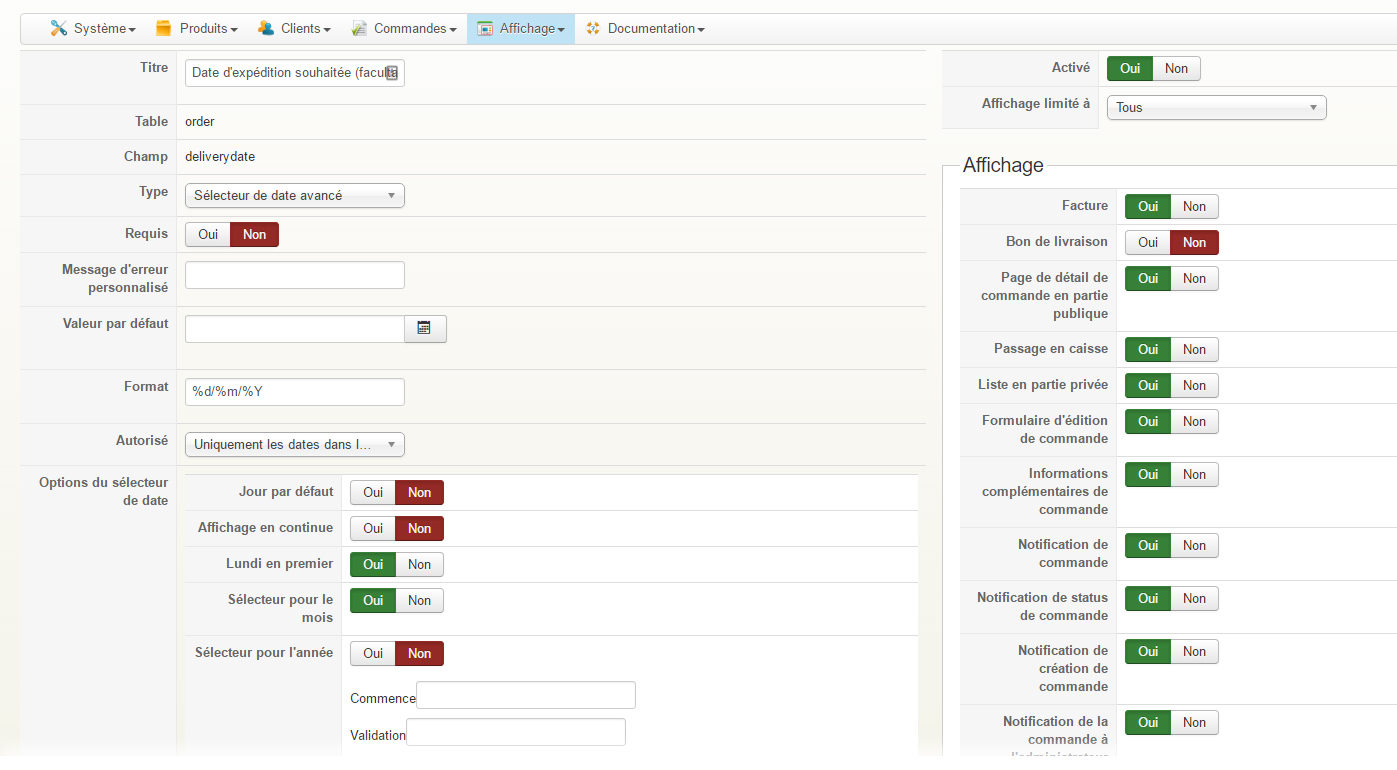Set Requis to Non
The height and width of the screenshot is (770, 1397).
pyautogui.click(x=255, y=234)
